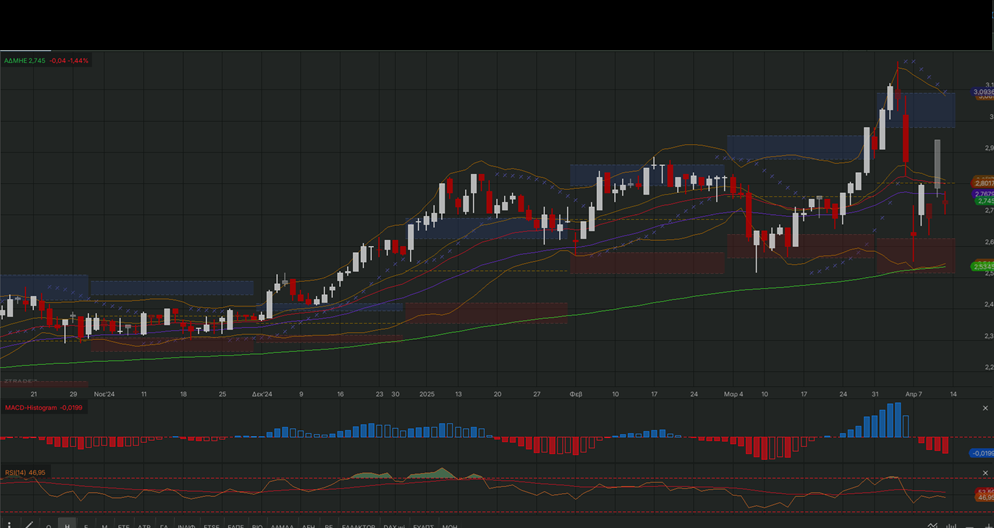This screenshot has width=994, height=528.
Task: Click the chart-type line icon at bottom right
Action: point(933,525)
